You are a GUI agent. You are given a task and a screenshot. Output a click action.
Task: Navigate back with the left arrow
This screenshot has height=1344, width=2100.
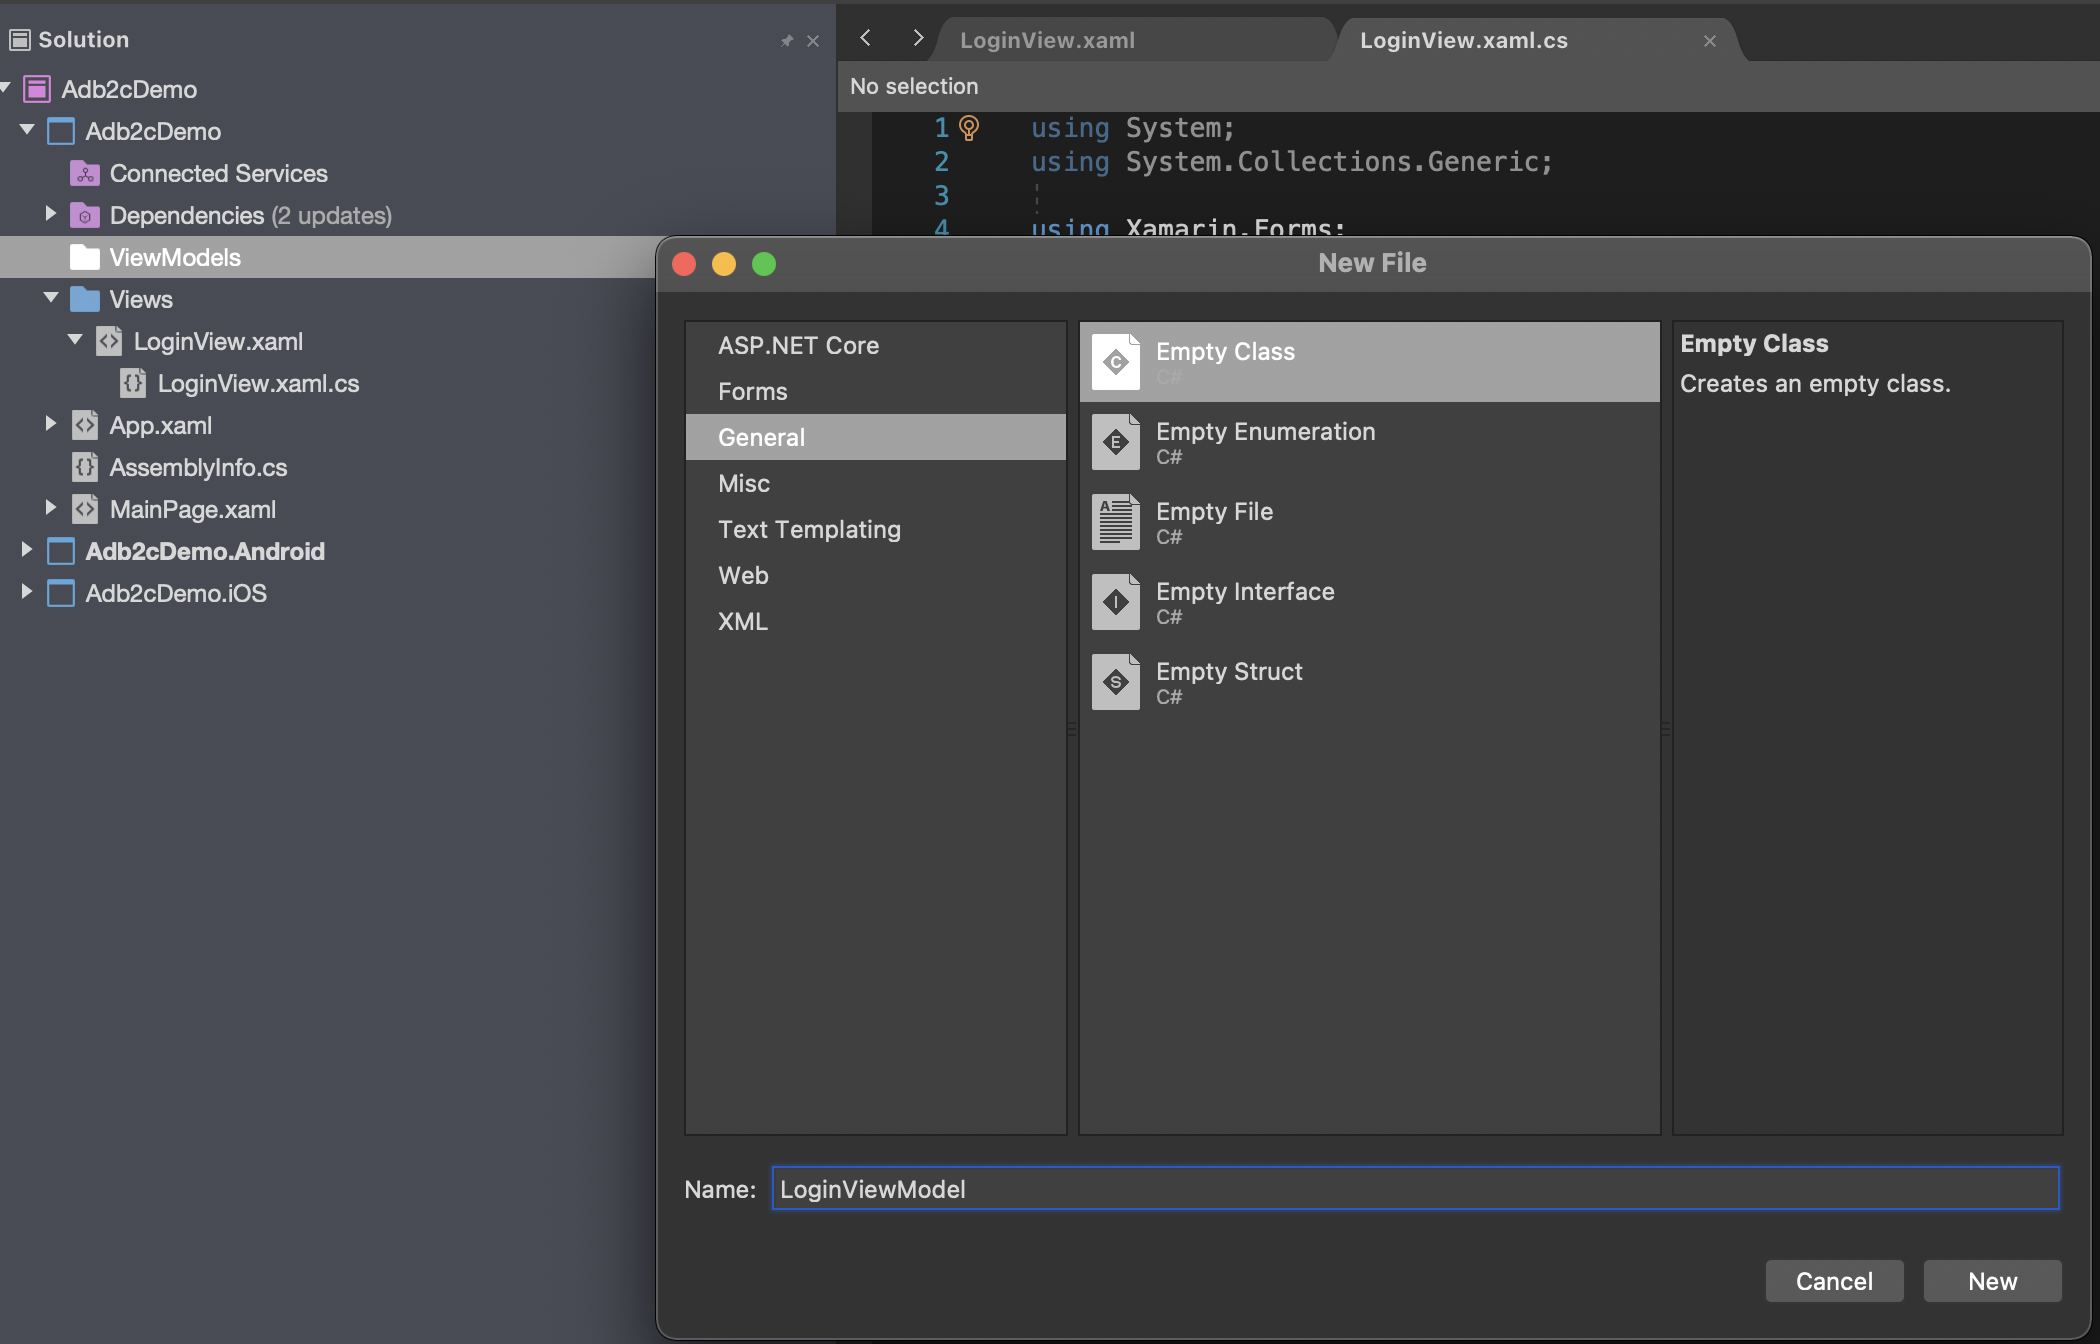click(x=866, y=39)
